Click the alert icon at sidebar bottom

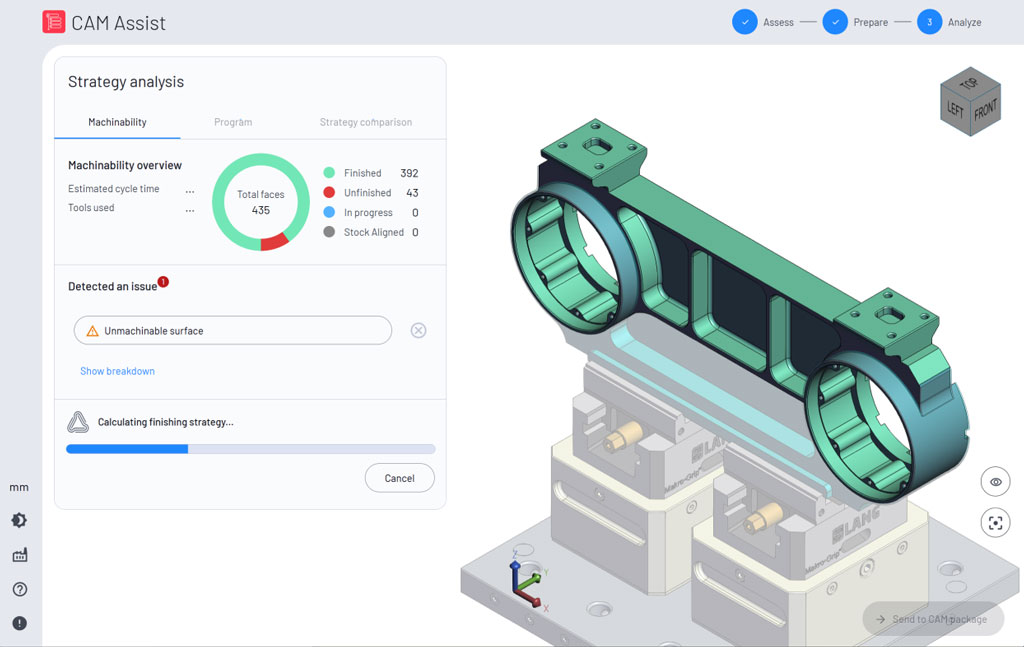pyautogui.click(x=19, y=621)
